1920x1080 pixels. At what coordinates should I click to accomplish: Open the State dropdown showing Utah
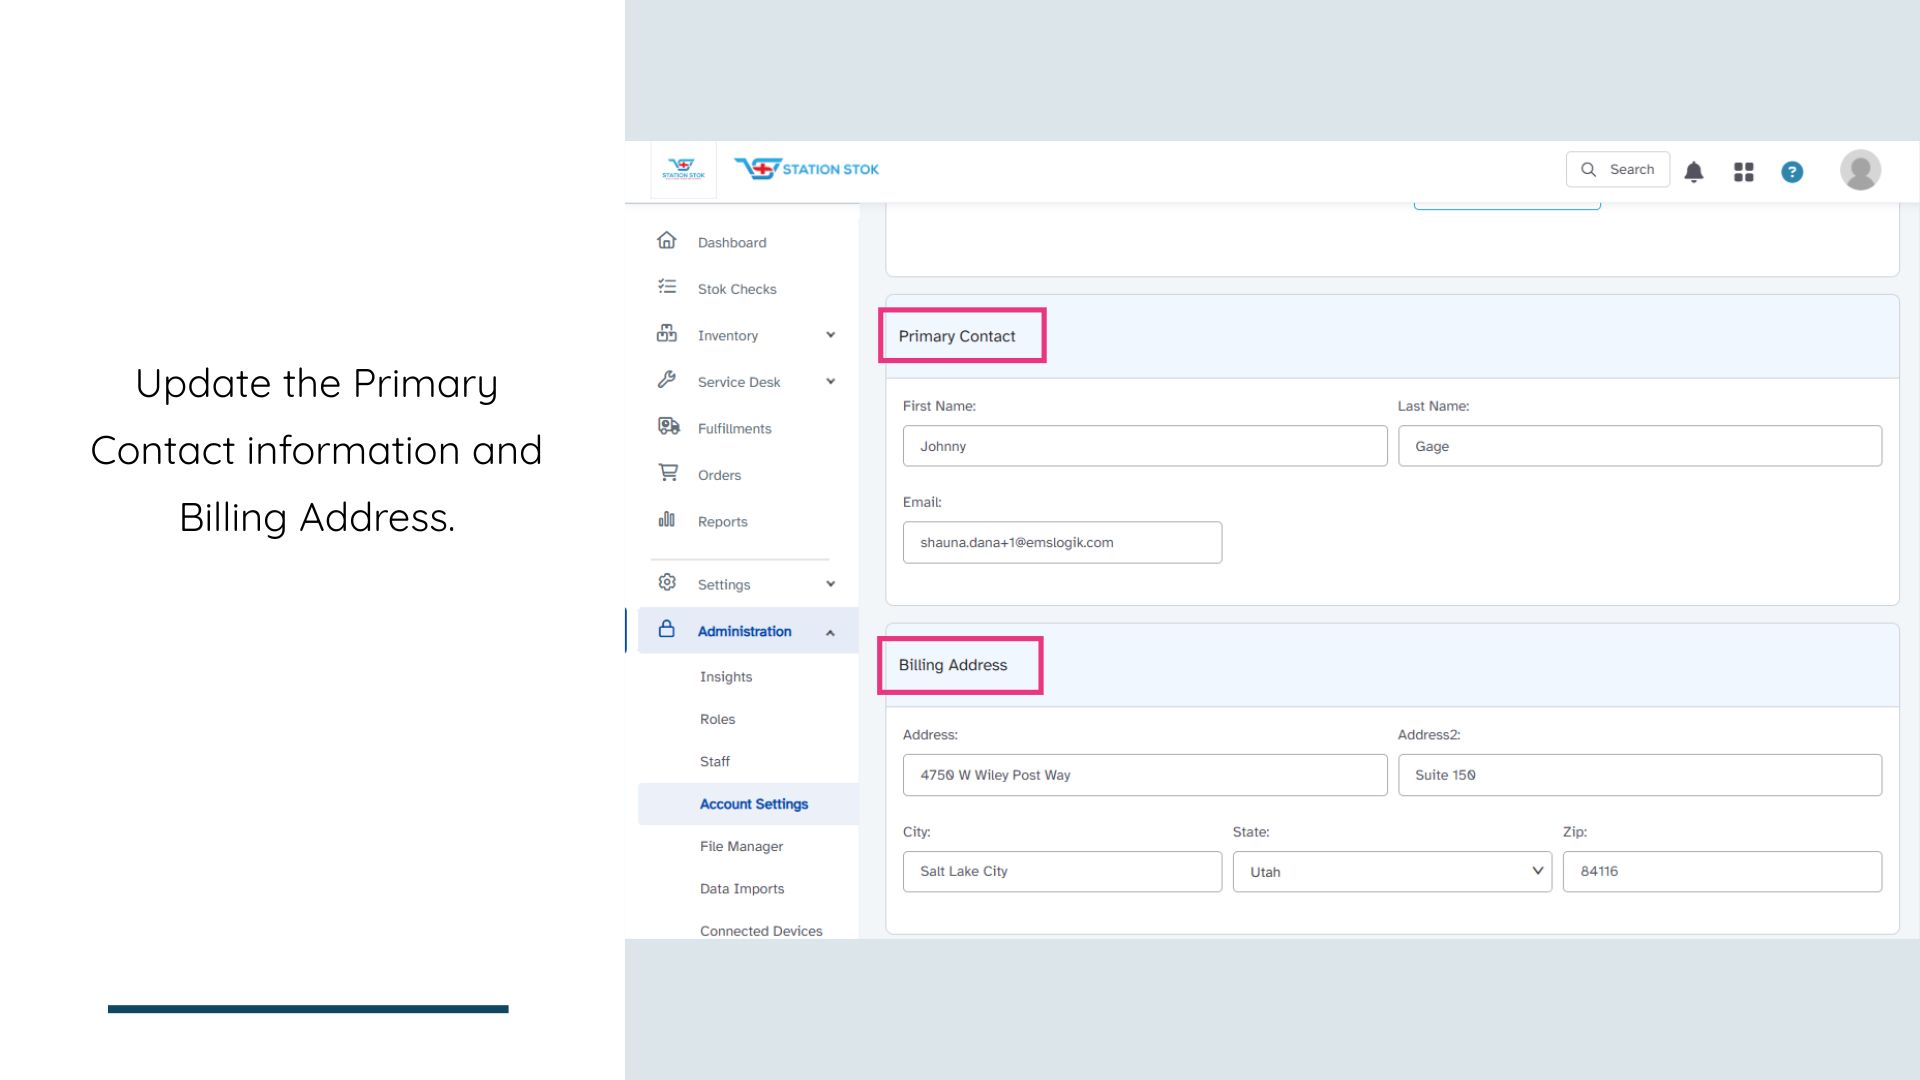1391,871
